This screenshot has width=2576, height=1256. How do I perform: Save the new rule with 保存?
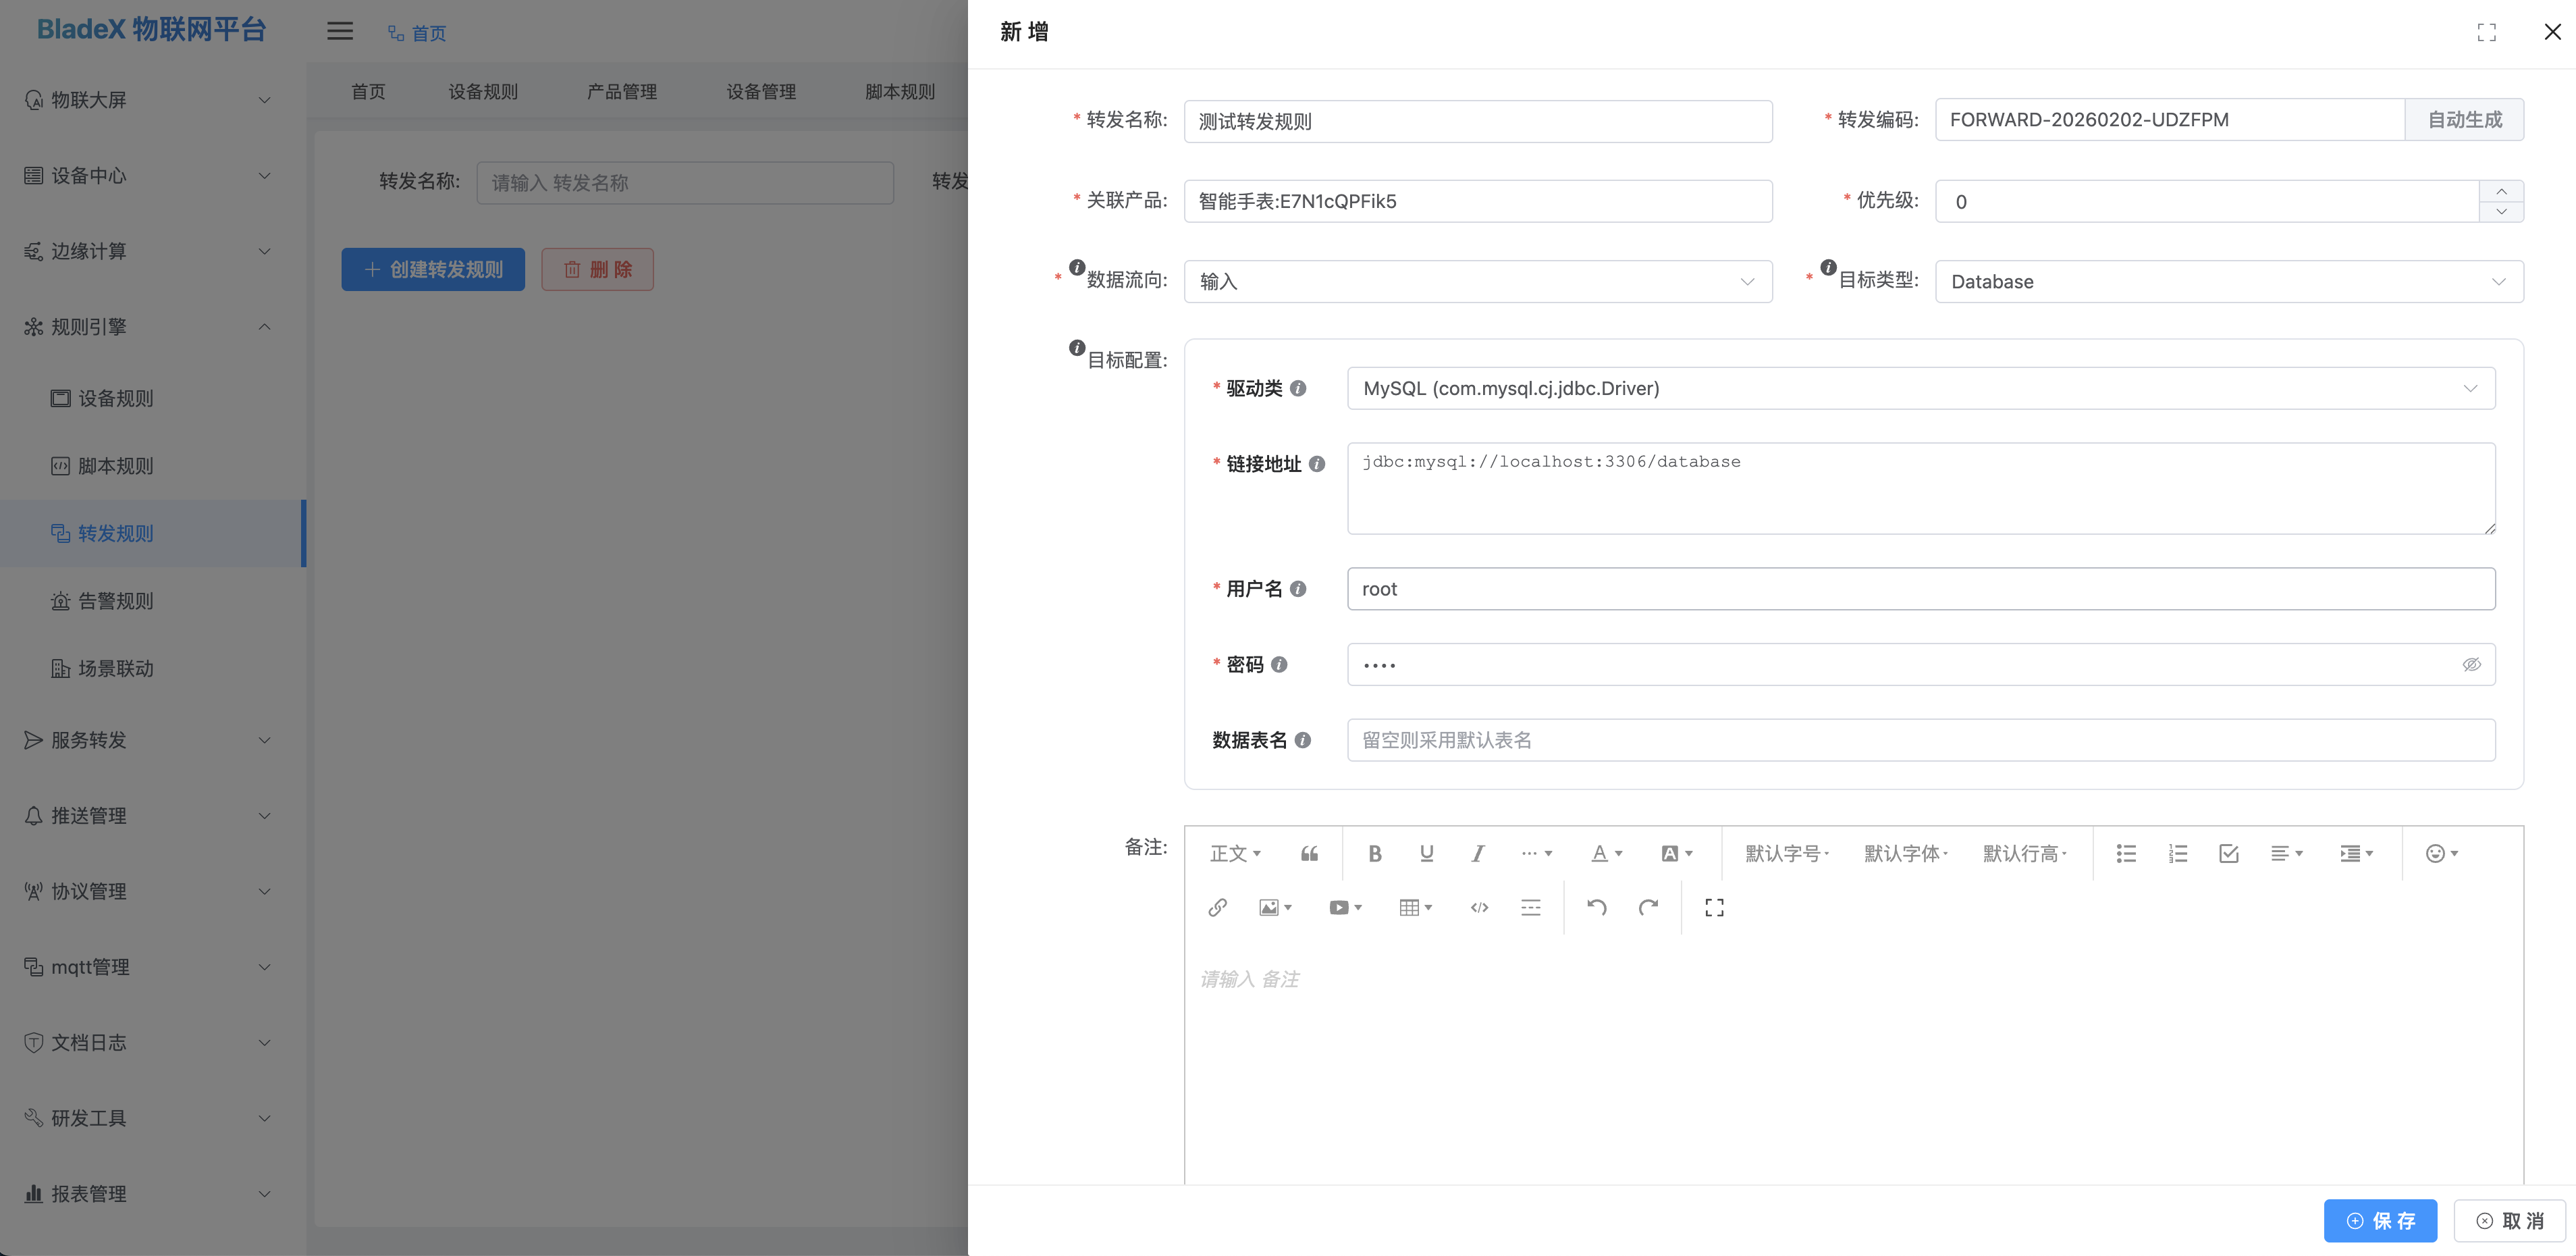2380,1220
